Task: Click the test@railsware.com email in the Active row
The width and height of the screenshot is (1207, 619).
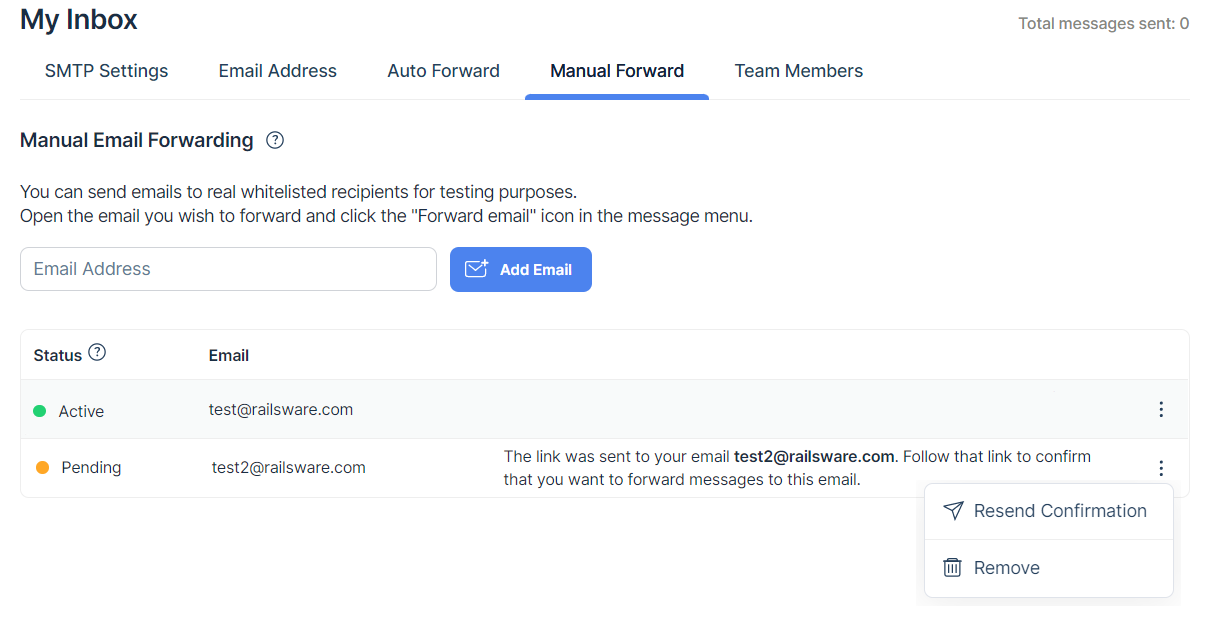Action: 280,410
